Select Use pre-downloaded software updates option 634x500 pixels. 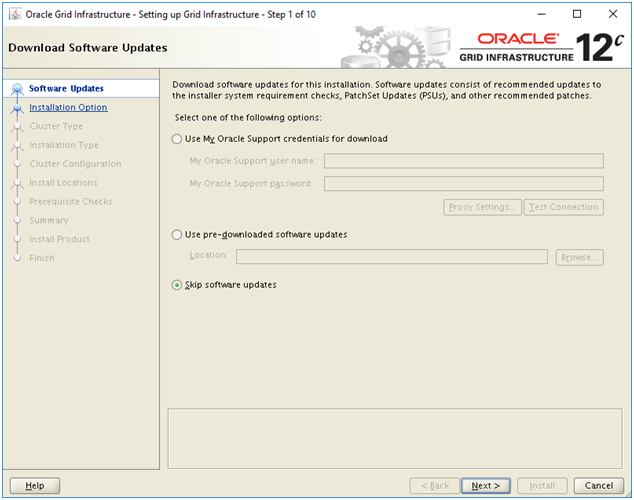(x=177, y=235)
